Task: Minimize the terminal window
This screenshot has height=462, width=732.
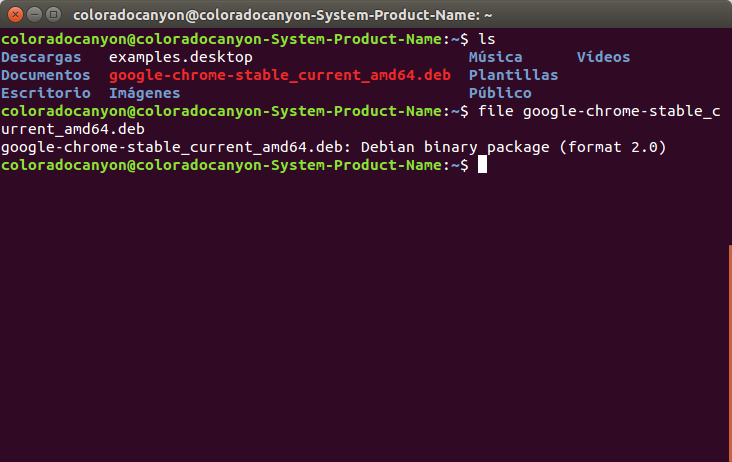Action: (35, 15)
